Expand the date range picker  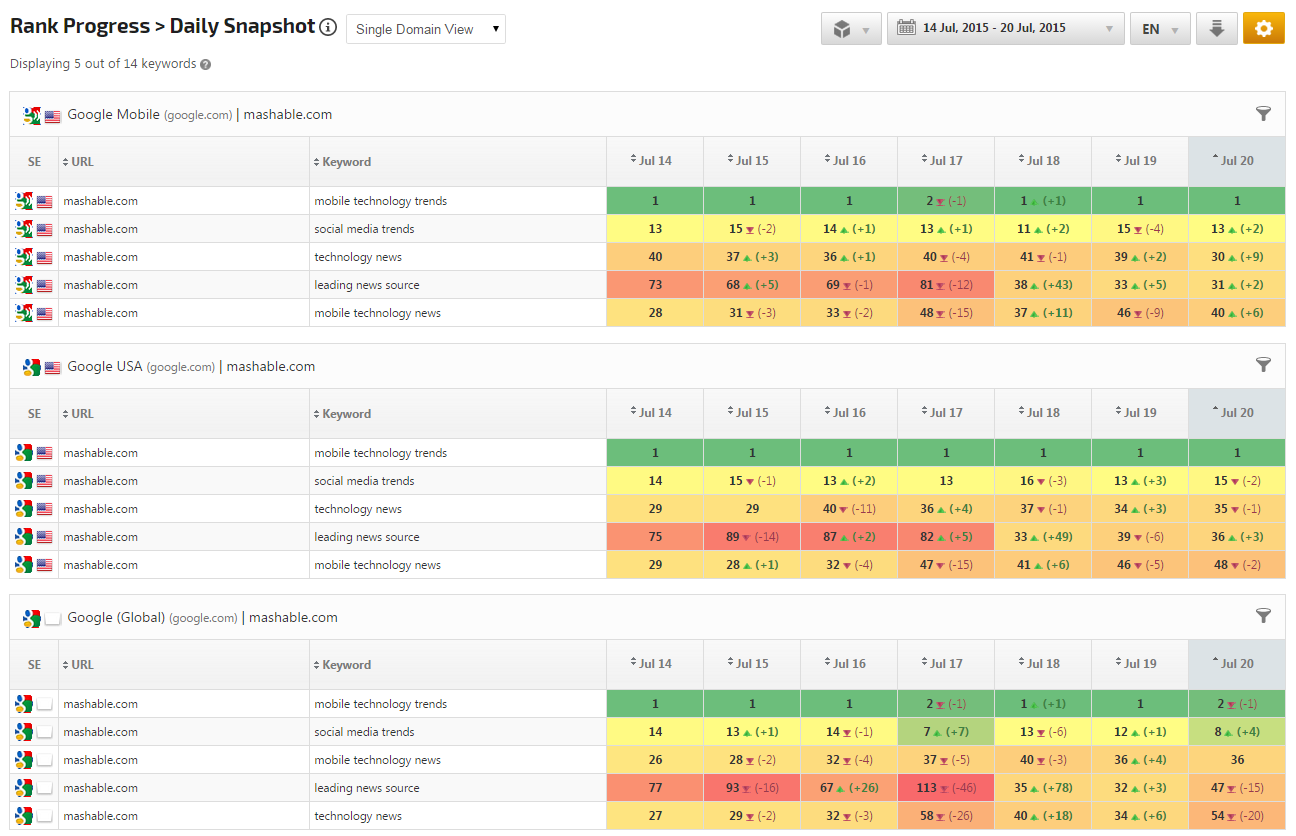[x=1005, y=29]
